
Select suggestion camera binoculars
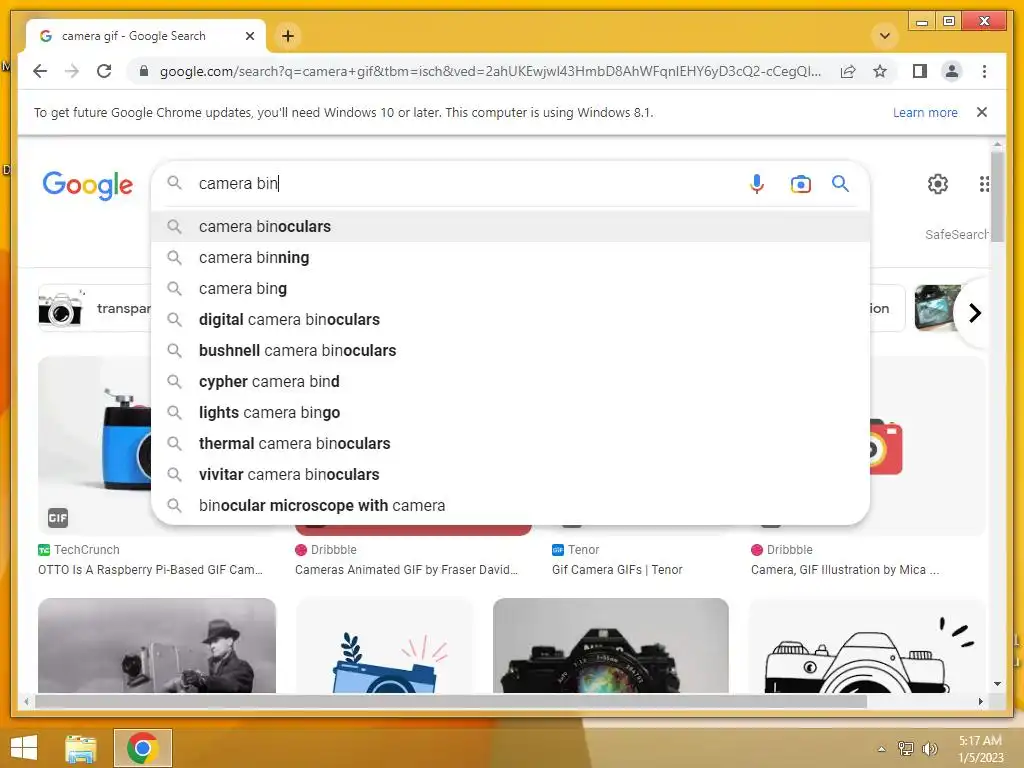[510, 227]
